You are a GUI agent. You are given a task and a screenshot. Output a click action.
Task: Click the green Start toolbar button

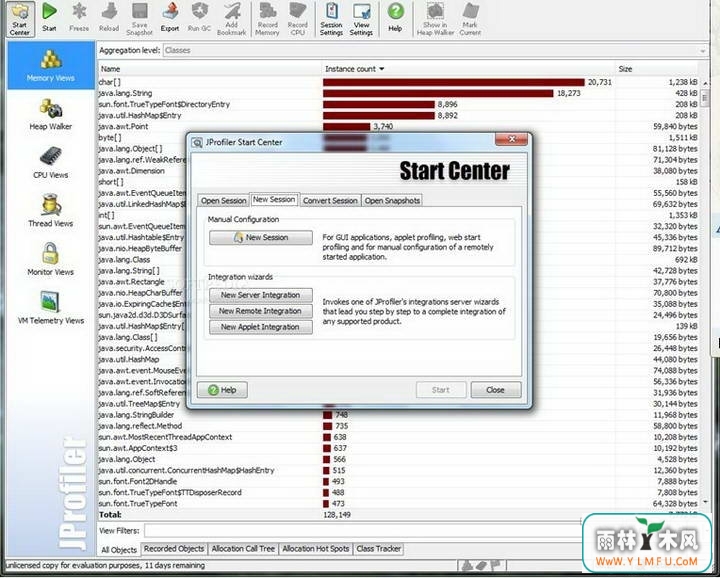(49, 17)
